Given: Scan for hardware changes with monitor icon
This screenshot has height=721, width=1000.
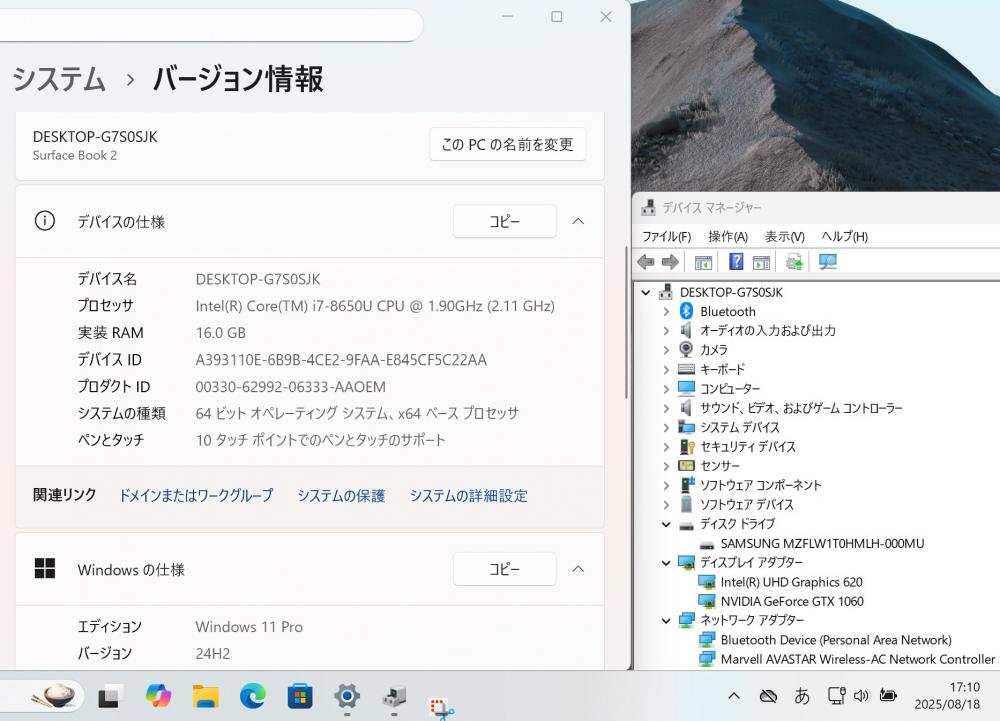Looking at the screenshot, I should 827,261.
